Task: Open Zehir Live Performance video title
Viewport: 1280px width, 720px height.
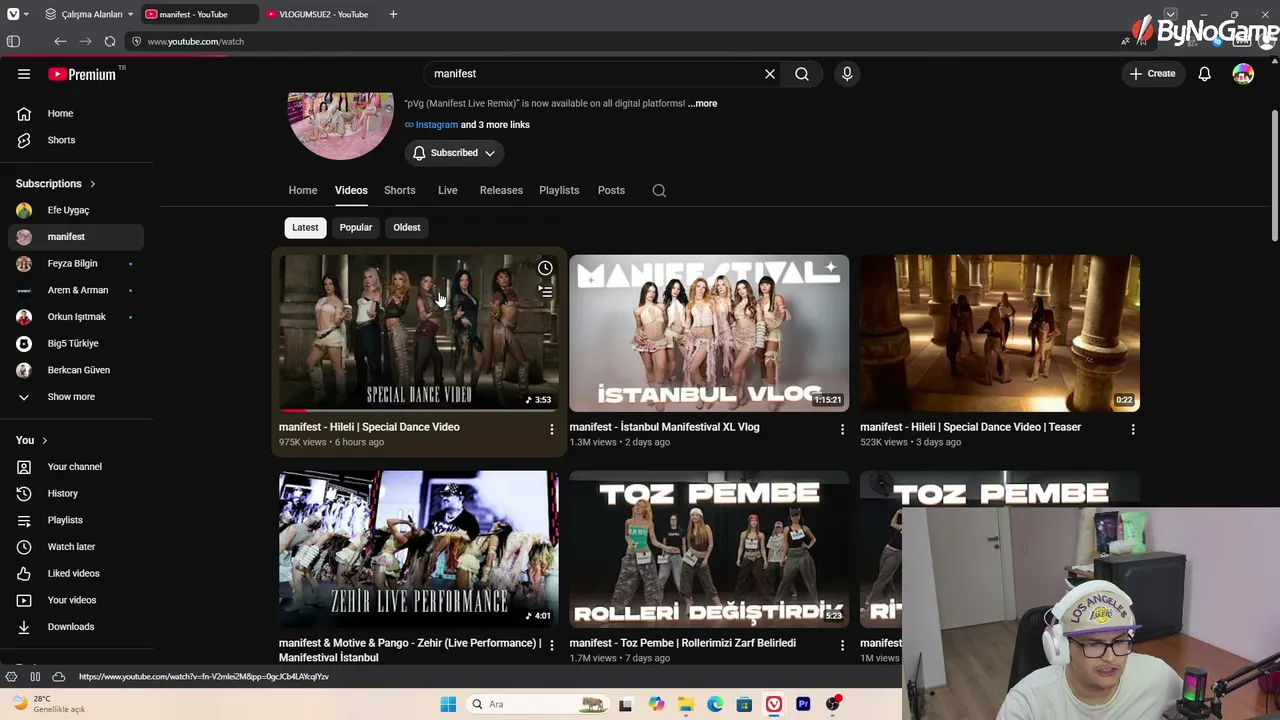Action: 410,650
